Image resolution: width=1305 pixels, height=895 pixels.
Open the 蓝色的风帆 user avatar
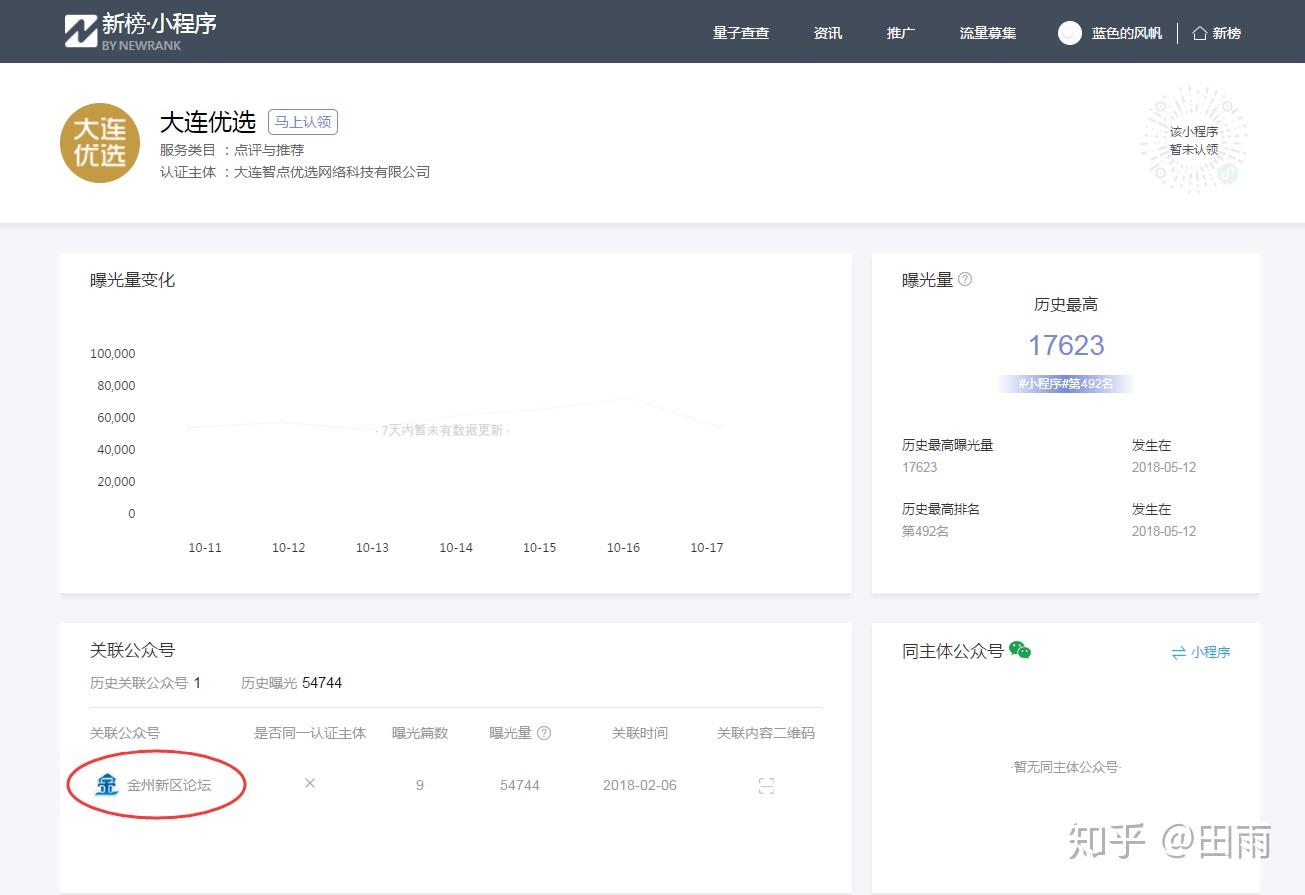coord(1070,33)
